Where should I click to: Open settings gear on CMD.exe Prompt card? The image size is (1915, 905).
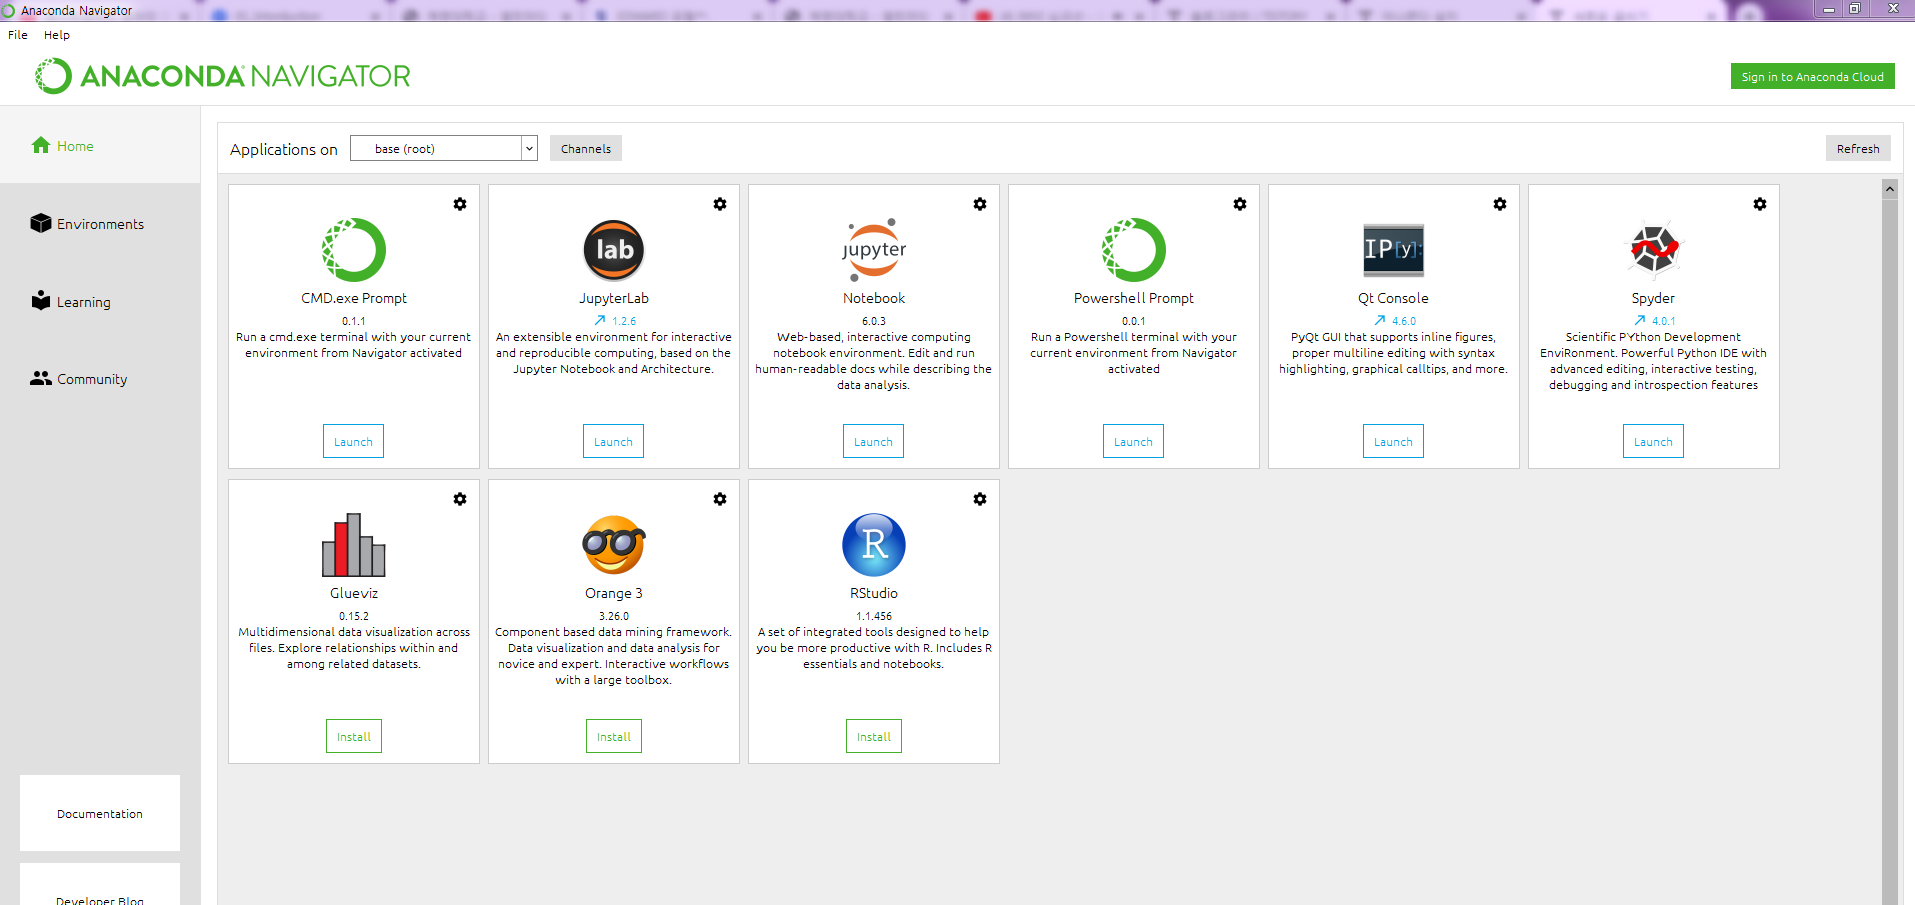point(460,204)
